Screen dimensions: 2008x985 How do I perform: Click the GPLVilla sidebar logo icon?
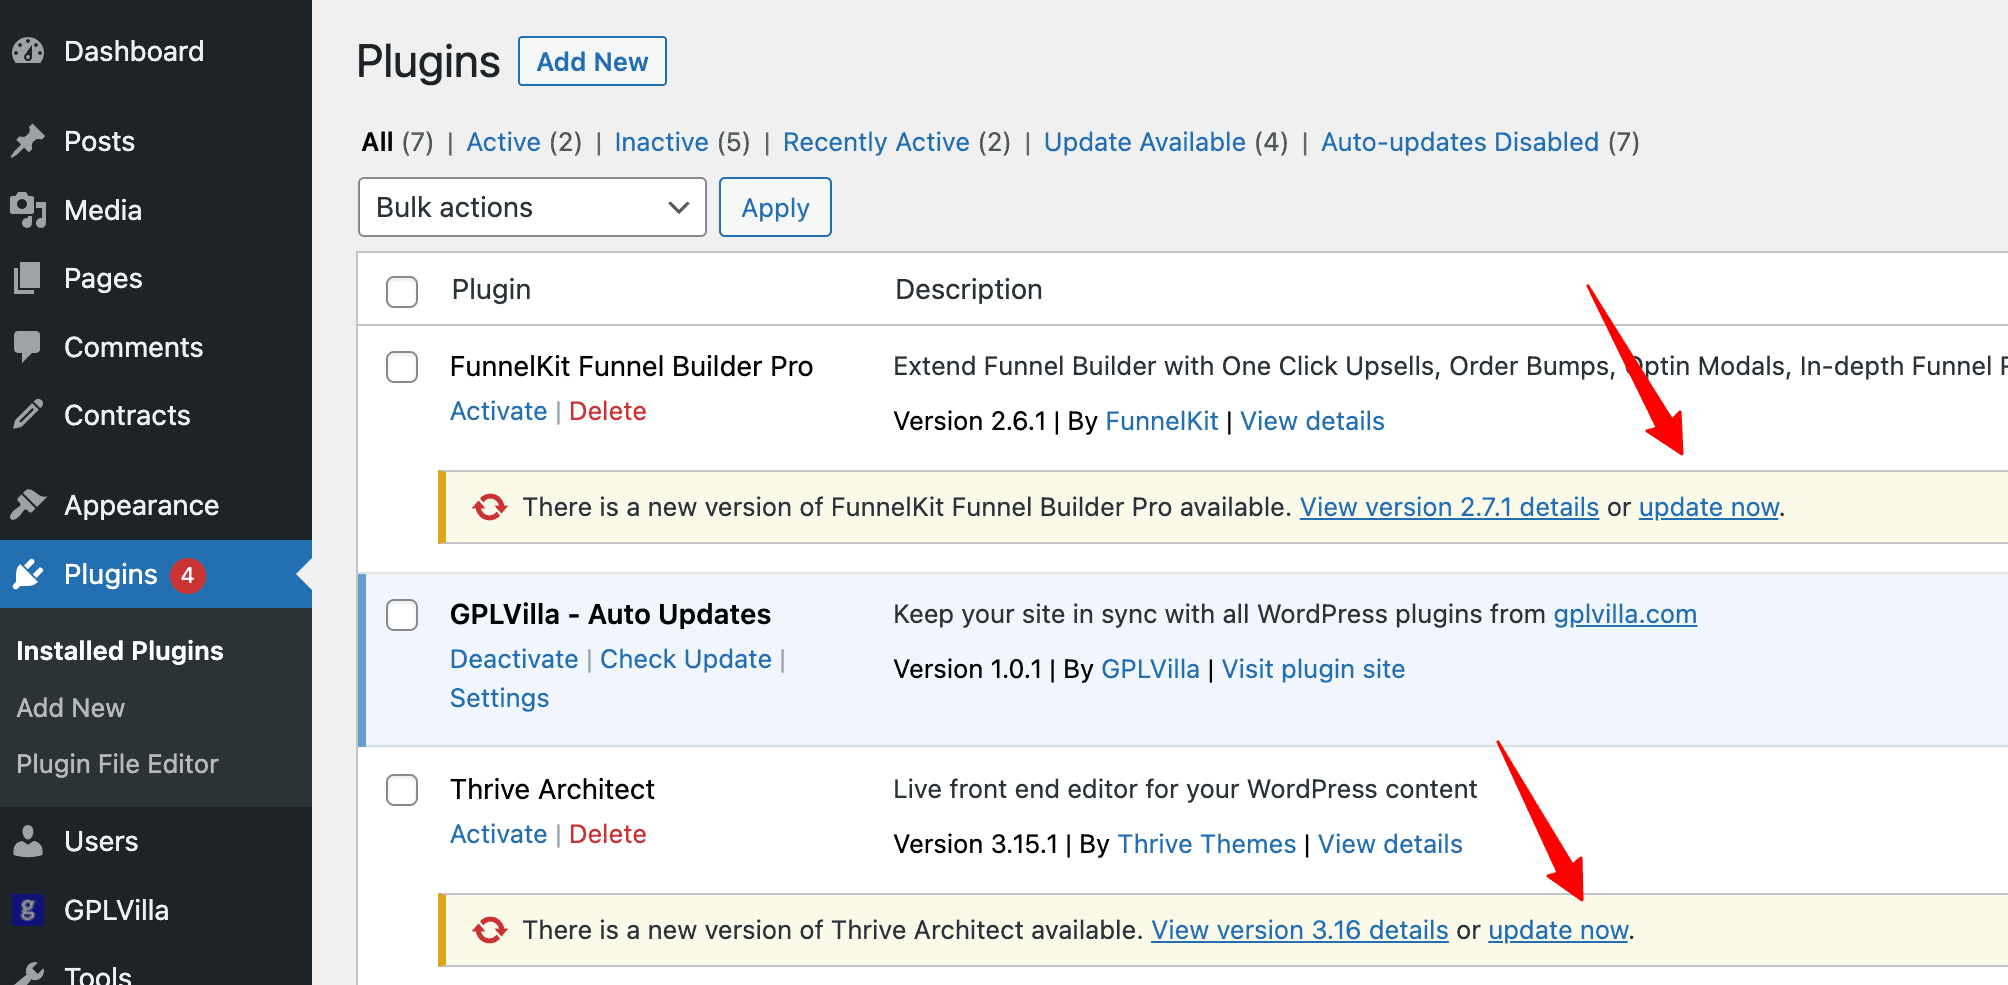pyautogui.click(x=28, y=910)
